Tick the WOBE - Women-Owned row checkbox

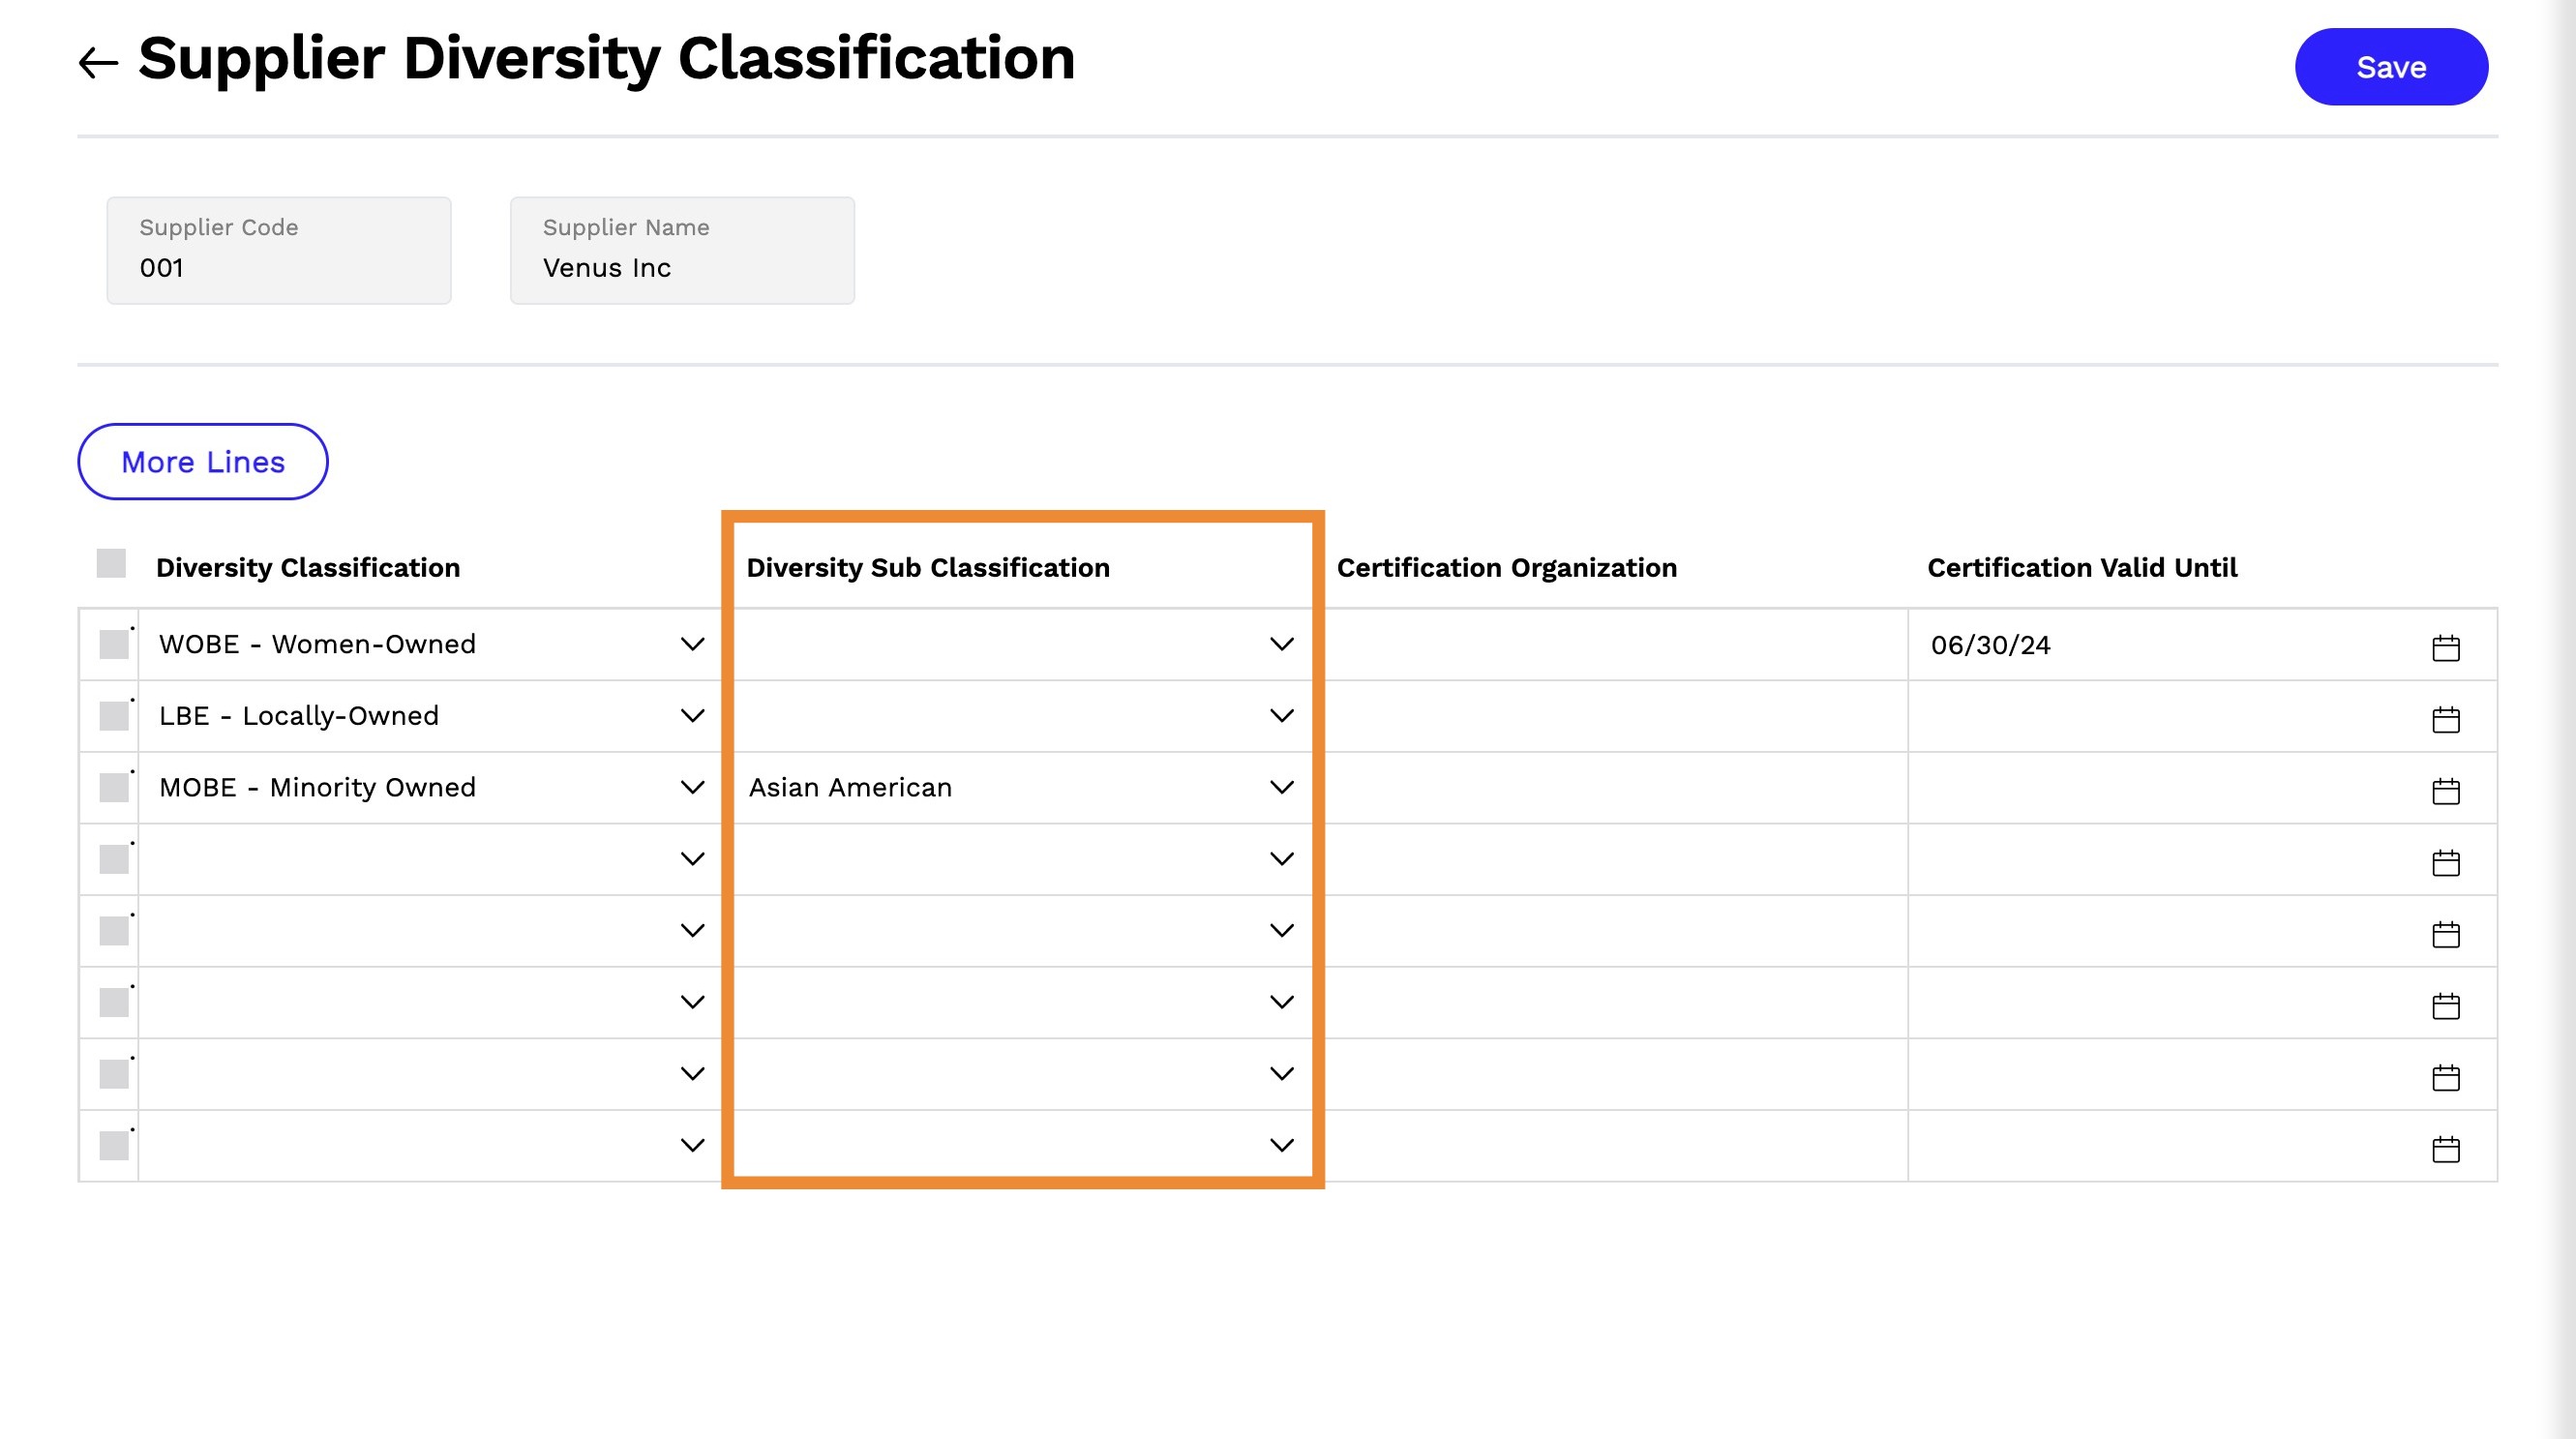tap(114, 644)
